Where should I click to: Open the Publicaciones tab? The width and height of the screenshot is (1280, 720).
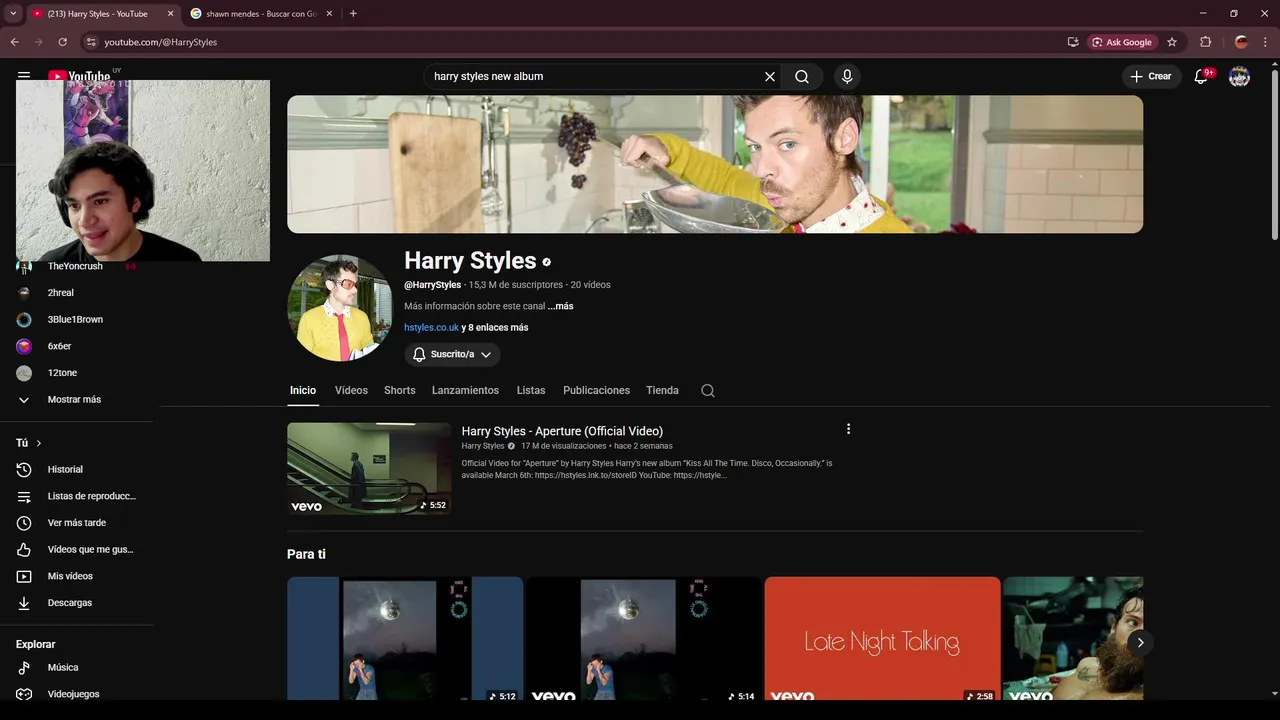click(x=596, y=390)
